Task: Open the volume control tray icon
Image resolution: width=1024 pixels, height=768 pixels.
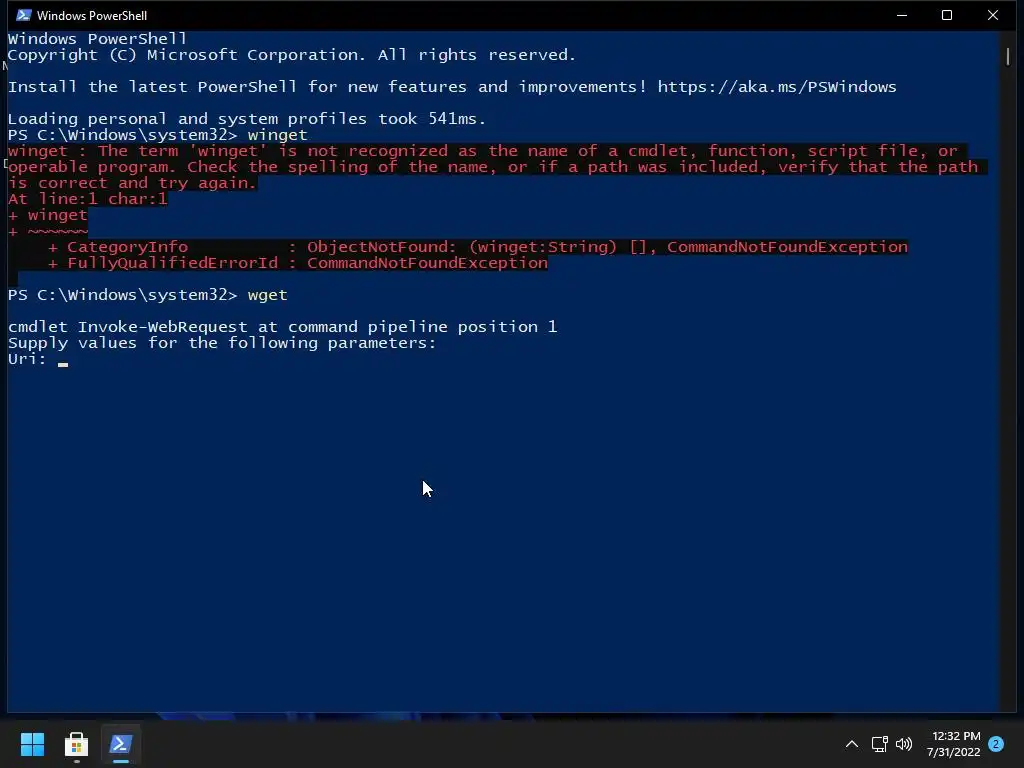Action: (x=904, y=744)
